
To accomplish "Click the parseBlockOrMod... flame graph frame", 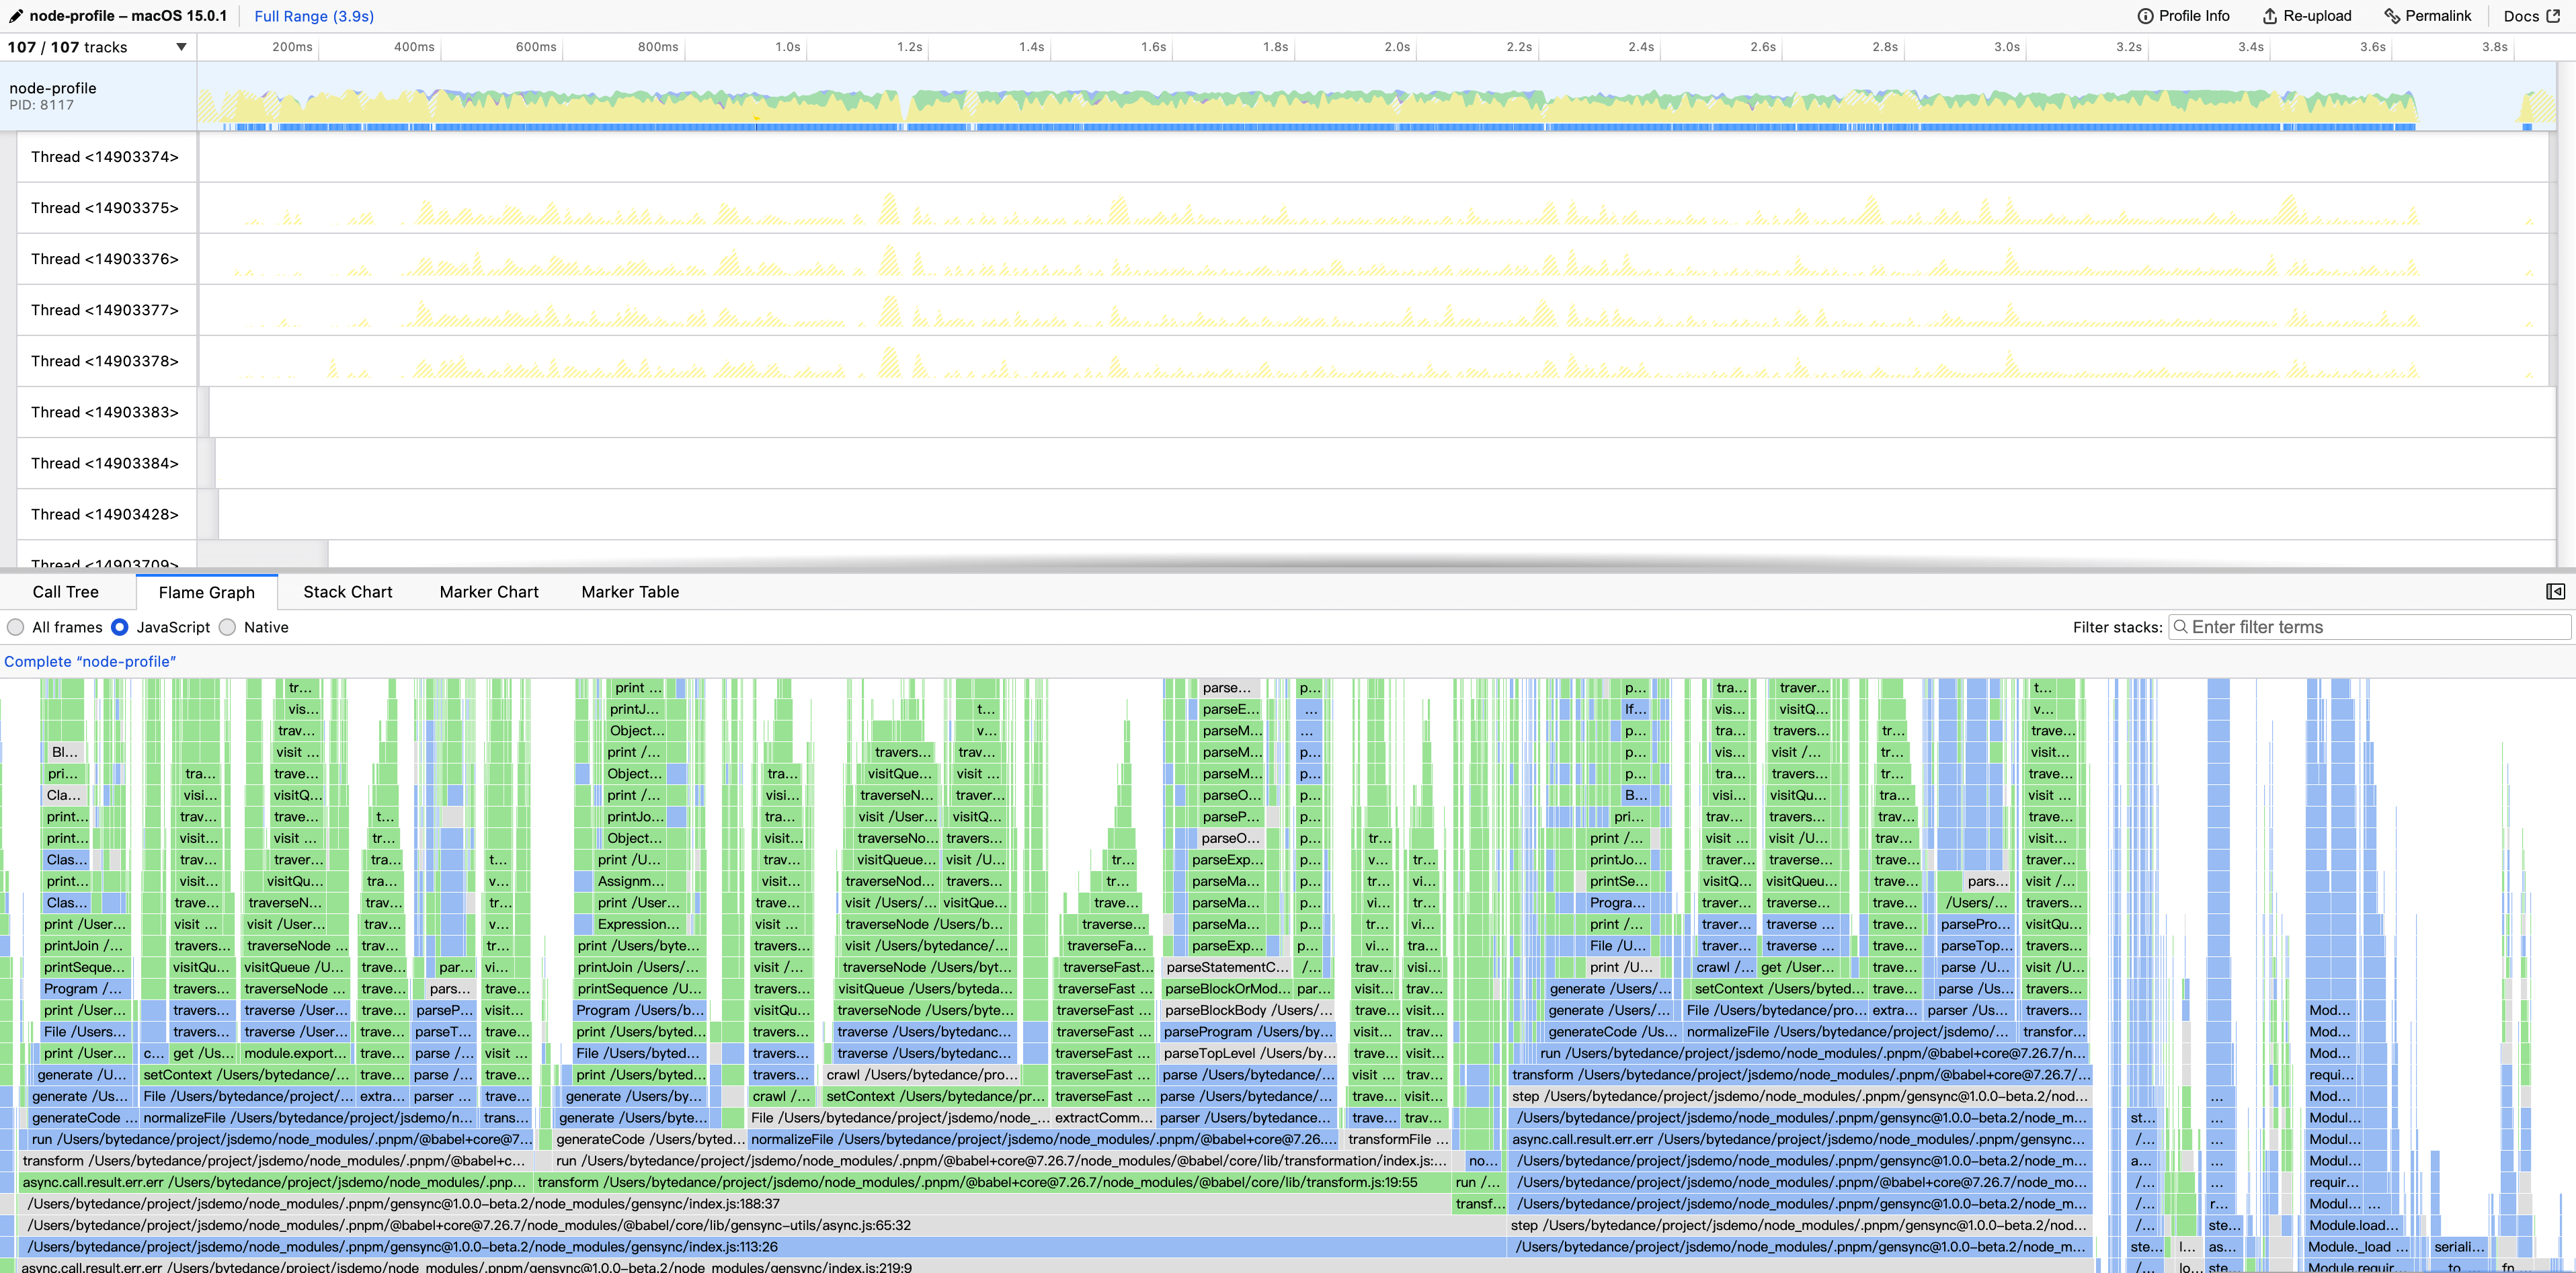I will point(1227,989).
